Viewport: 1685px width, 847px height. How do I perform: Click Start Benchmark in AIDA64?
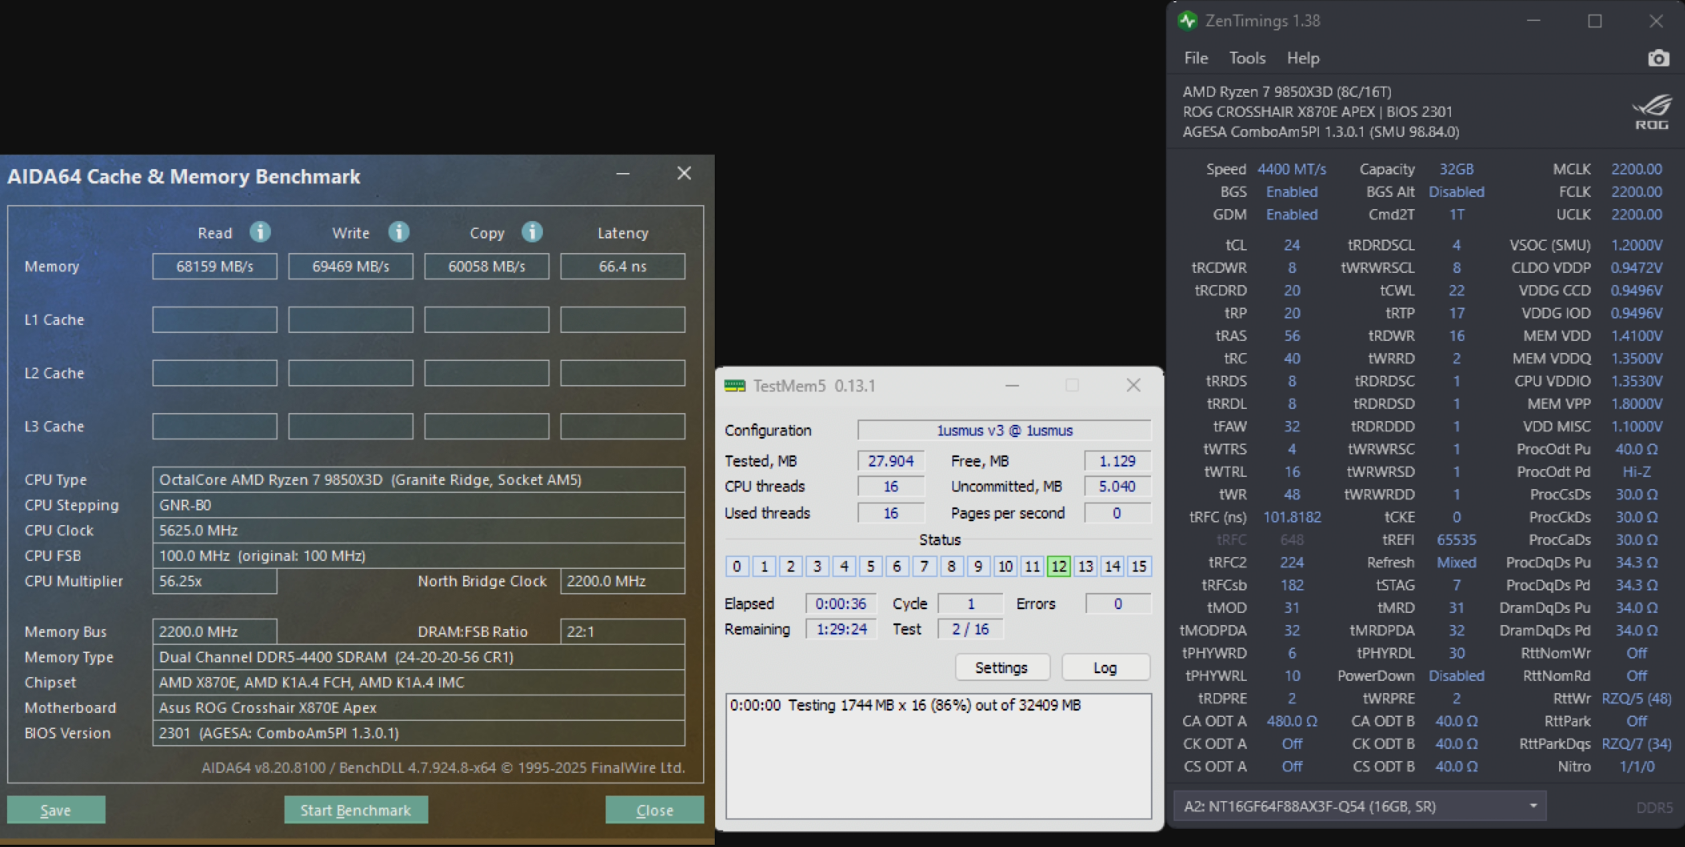click(x=356, y=810)
